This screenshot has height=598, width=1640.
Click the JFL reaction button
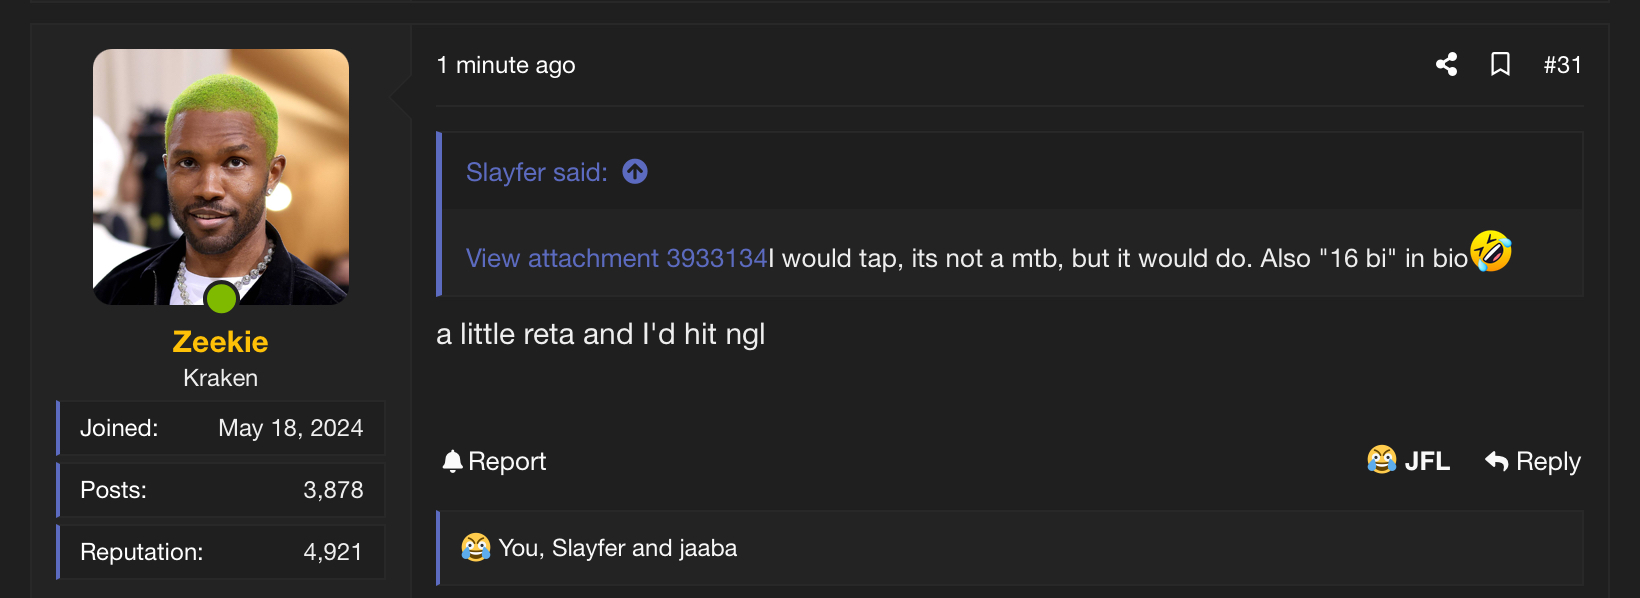point(1408,461)
